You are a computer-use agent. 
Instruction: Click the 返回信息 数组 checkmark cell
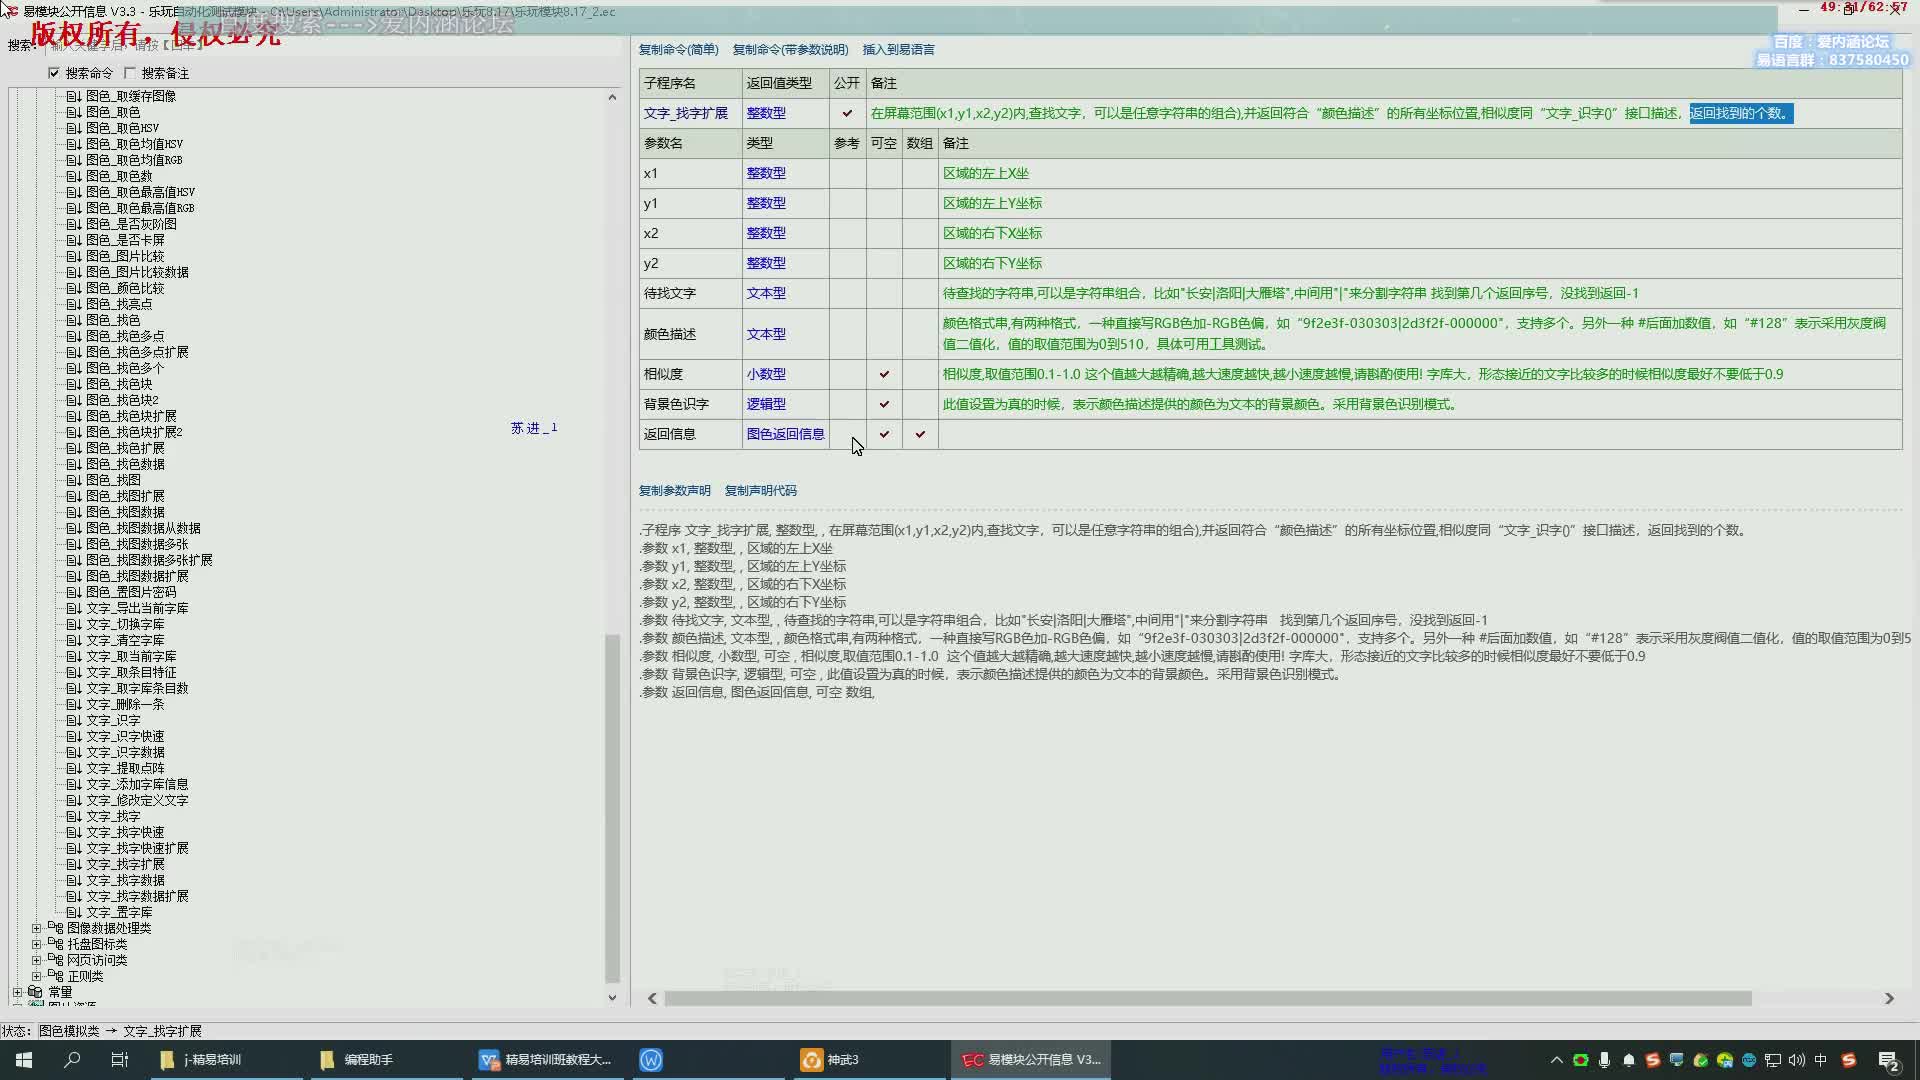pos(920,434)
